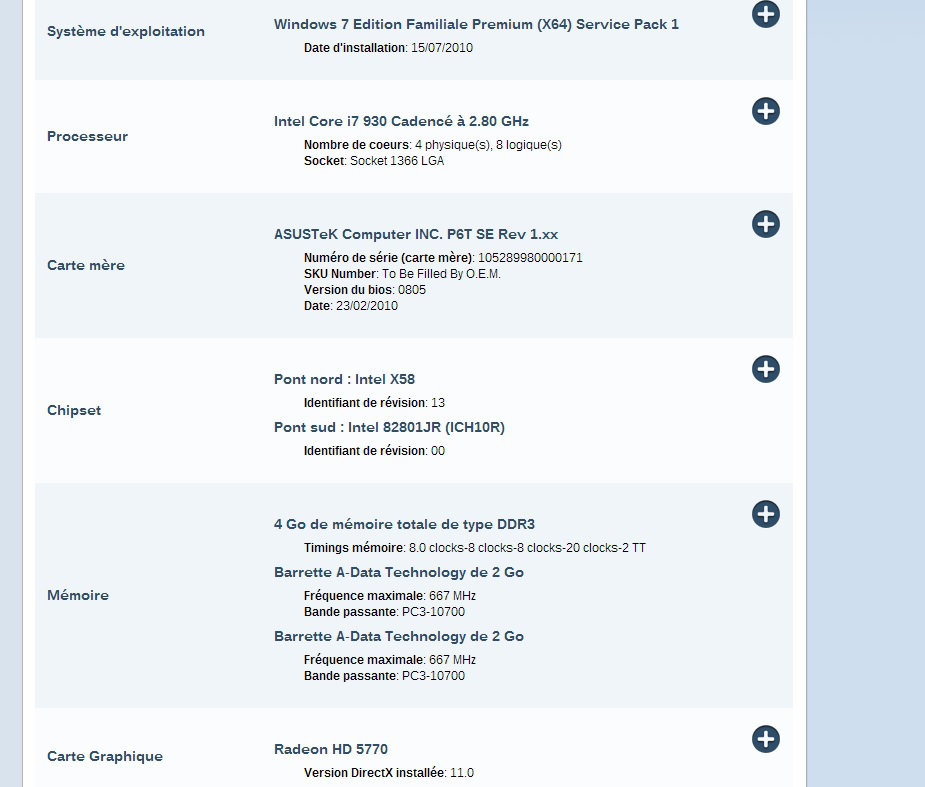The image size is (925, 787).
Task: Click first Fréquence maximale 667 MHz line
Action: pos(390,596)
